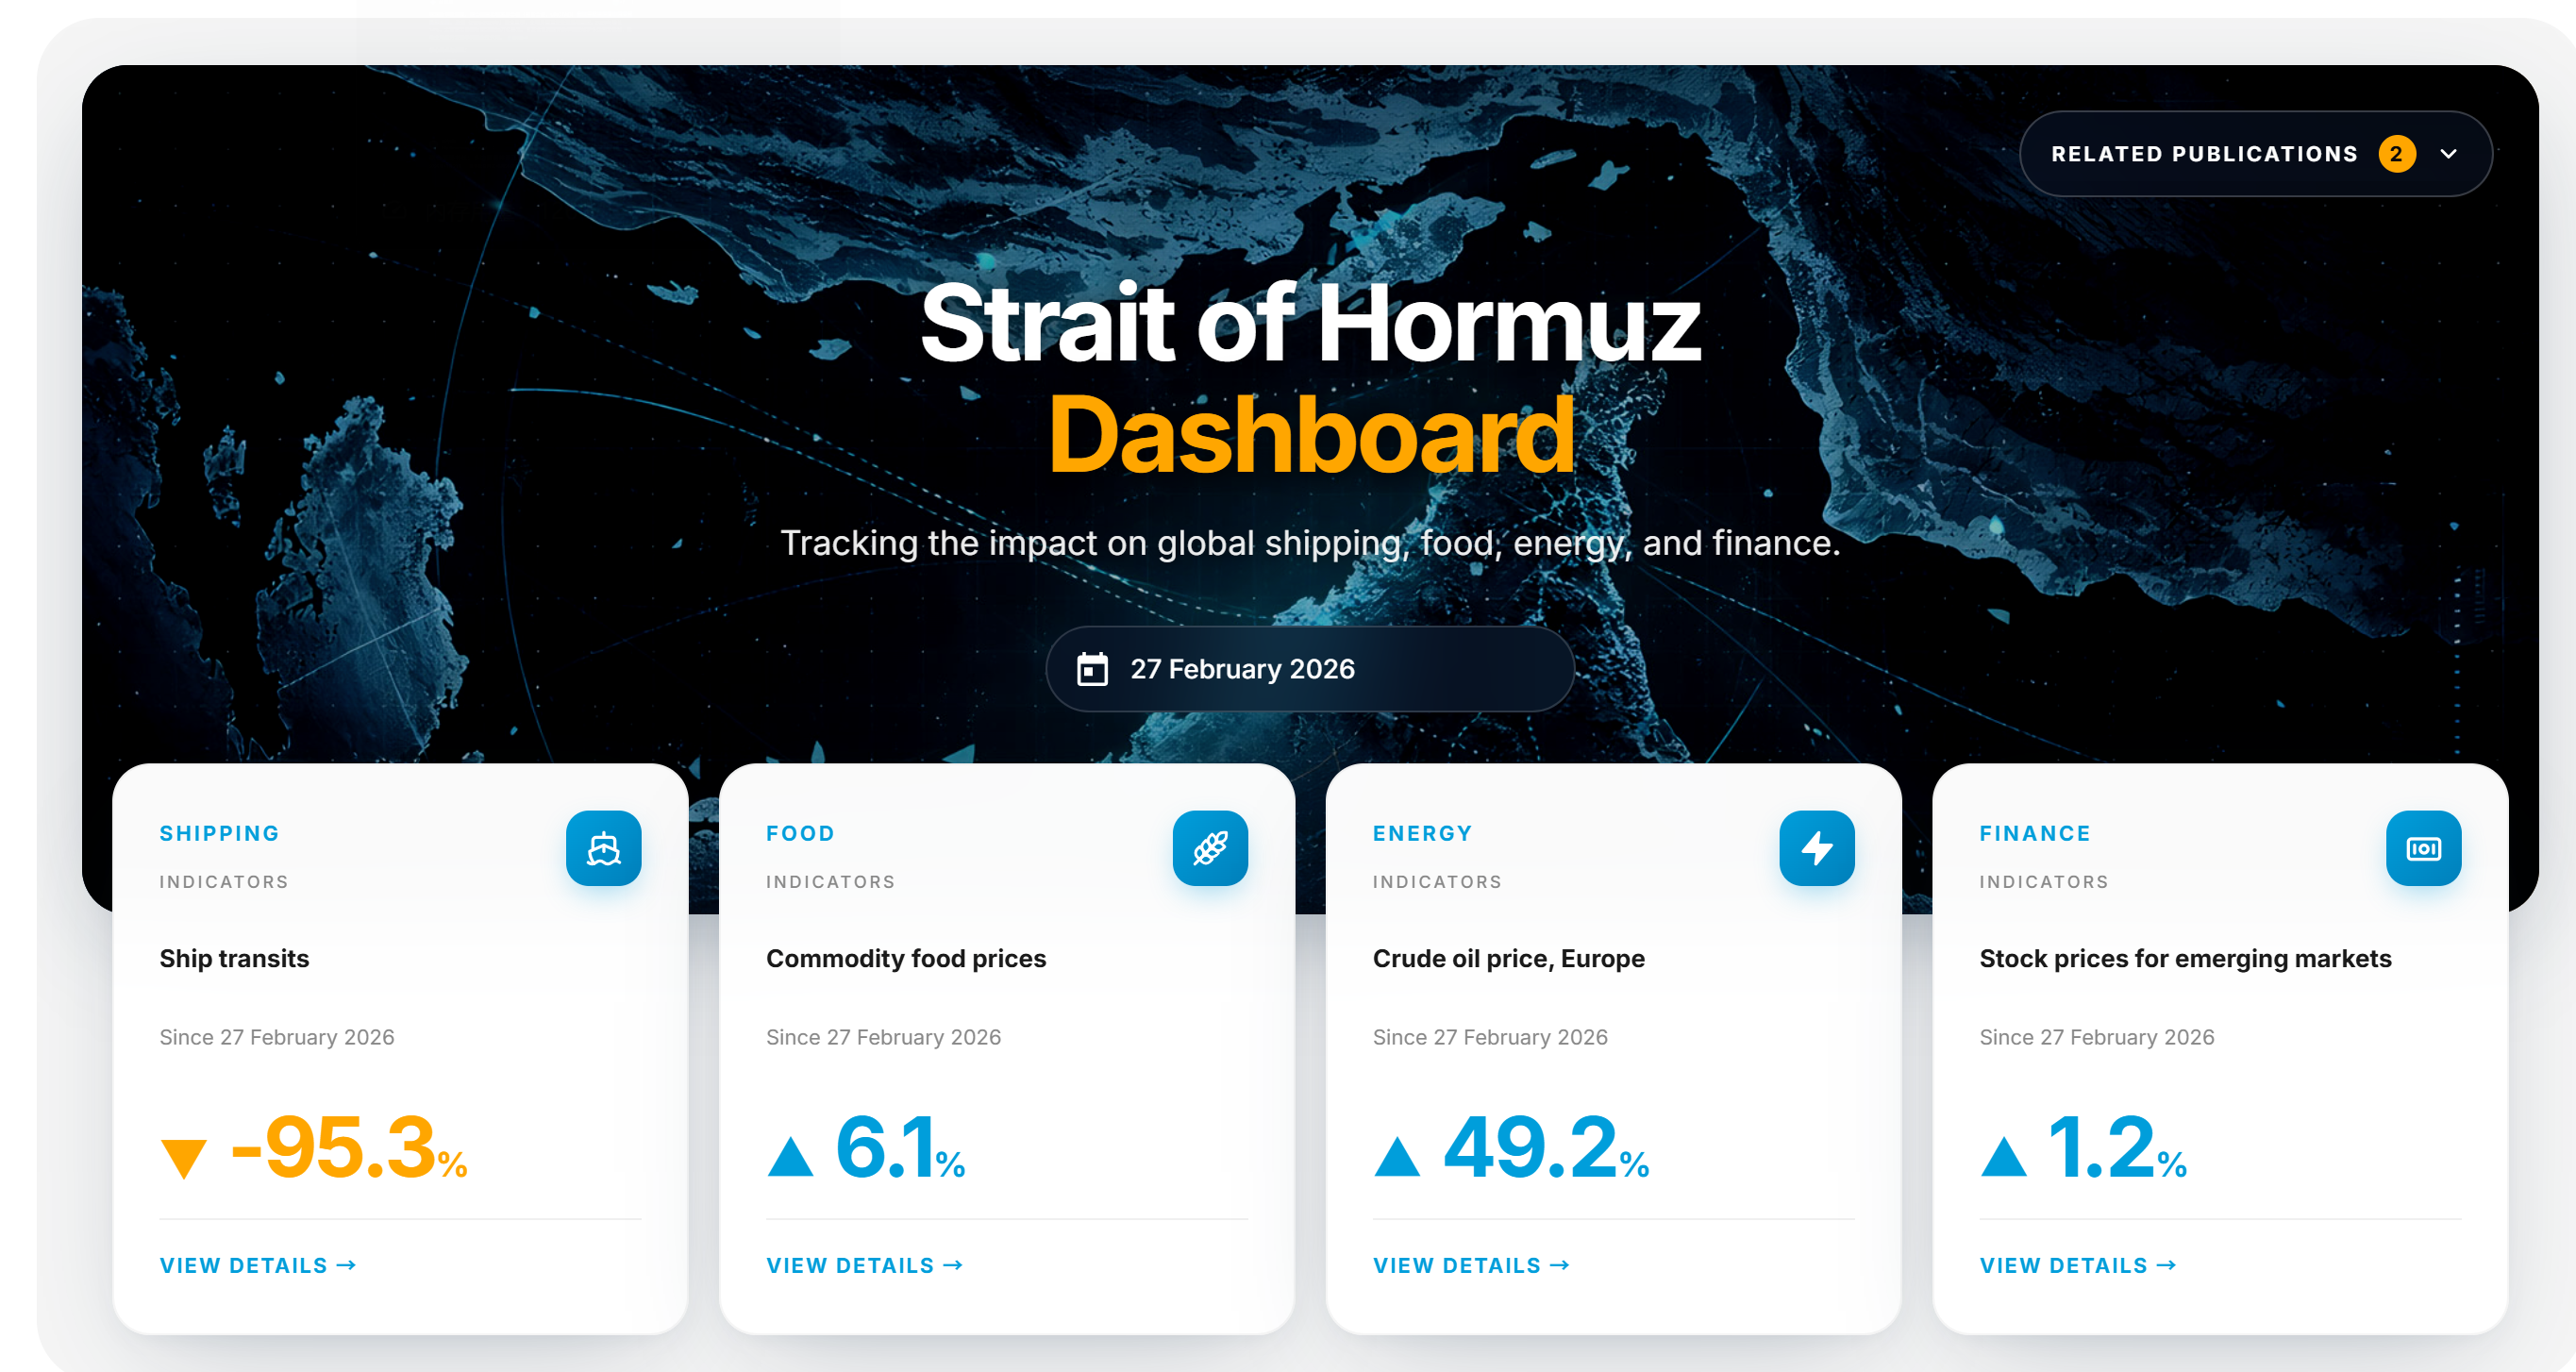Screen dimensions: 2576x1372
Task: Select the Finance indicators heading
Action: [2034, 833]
